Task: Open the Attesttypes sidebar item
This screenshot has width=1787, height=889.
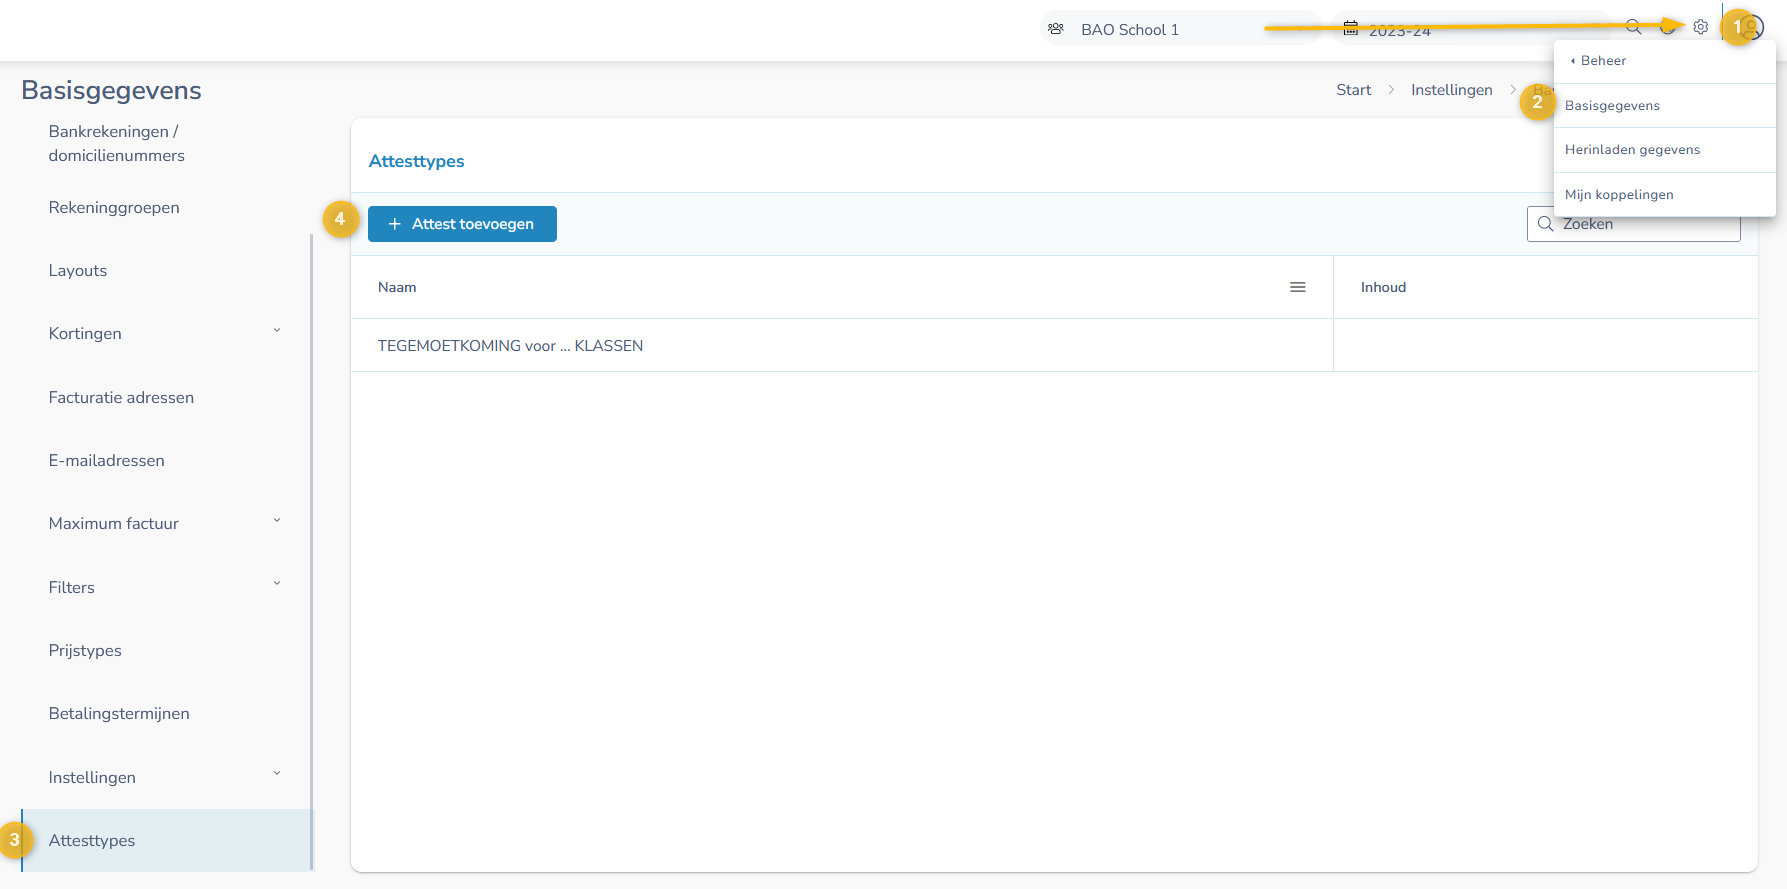Action: [92, 840]
